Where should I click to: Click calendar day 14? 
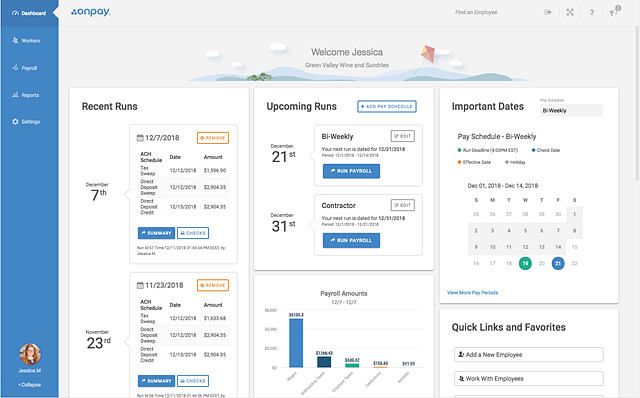[x=558, y=247]
